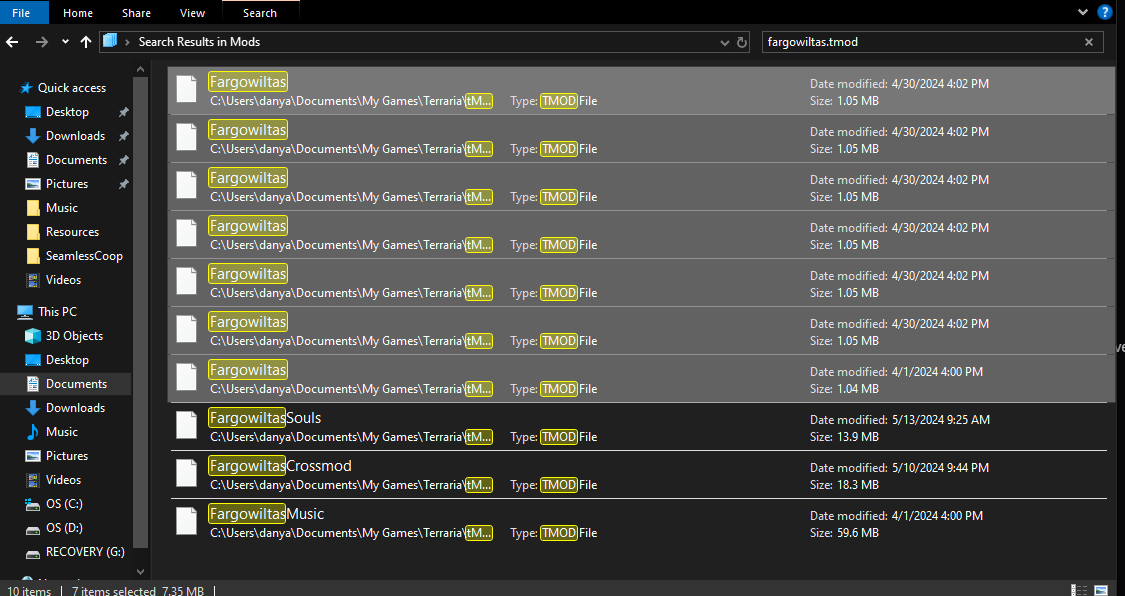Screen dimensions: 1125x596
Task: Click the 13.9 MB size of FargowiltasSouls
Action: pos(857,437)
